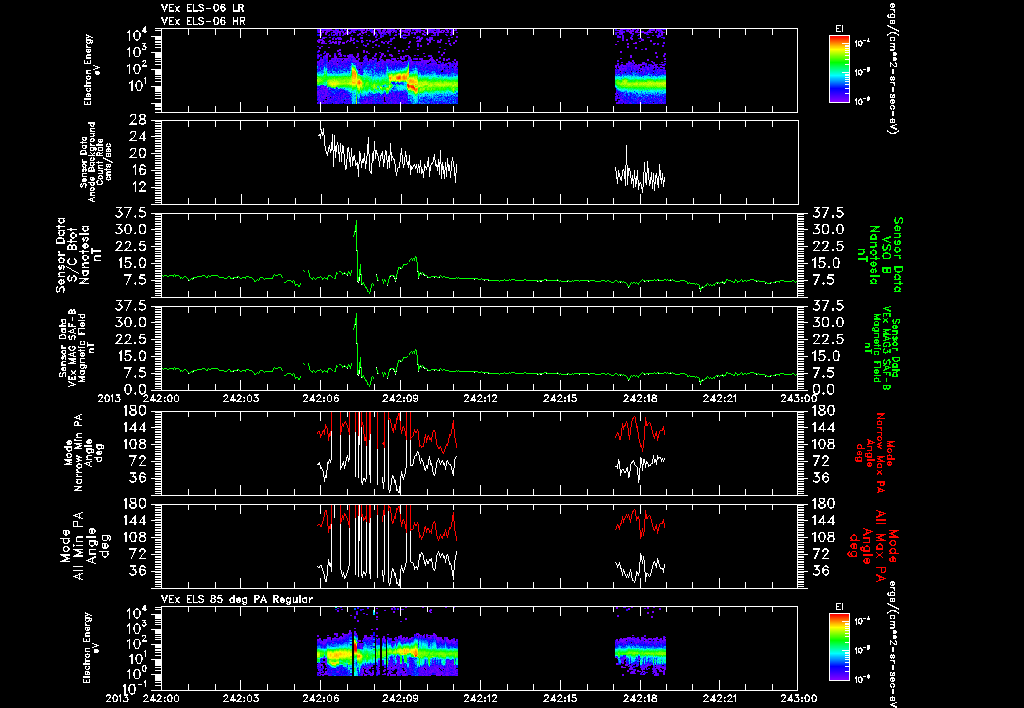The image size is (1024, 708).
Task: Click the top panel 'Electron Energy eV' axis label
Action: 93,70
